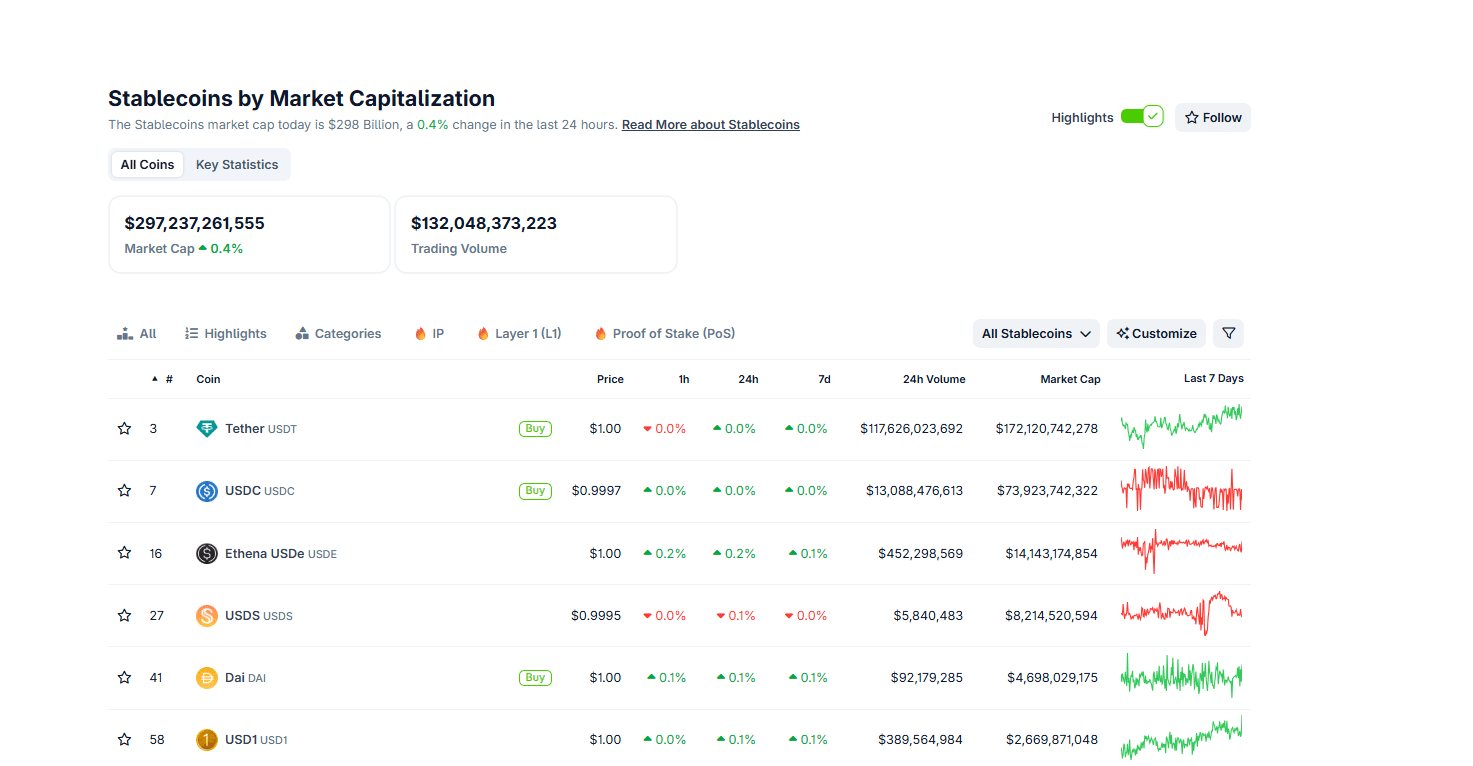The height and width of the screenshot is (766, 1473).
Task: Open the Categories tab
Action: pyautogui.click(x=338, y=334)
